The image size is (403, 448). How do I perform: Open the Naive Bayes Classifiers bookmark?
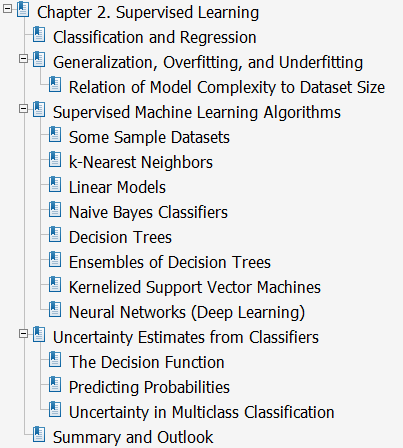148,212
